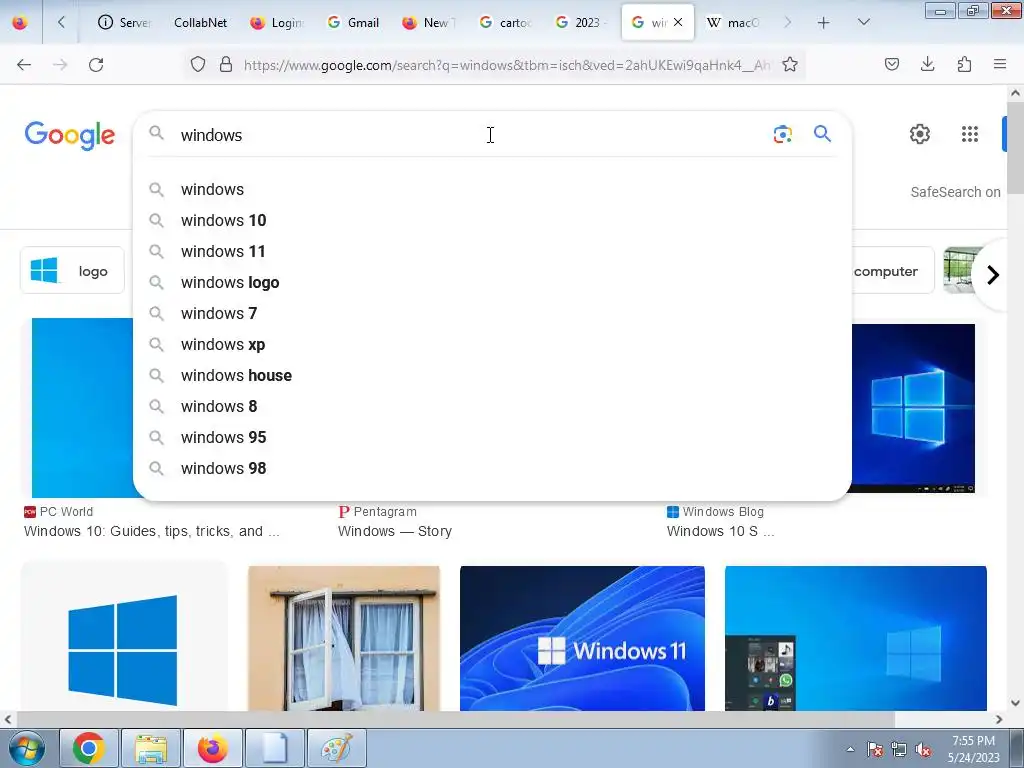Open the Firefox downloads icon
This screenshot has height=768, width=1024.
tap(927, 64)
